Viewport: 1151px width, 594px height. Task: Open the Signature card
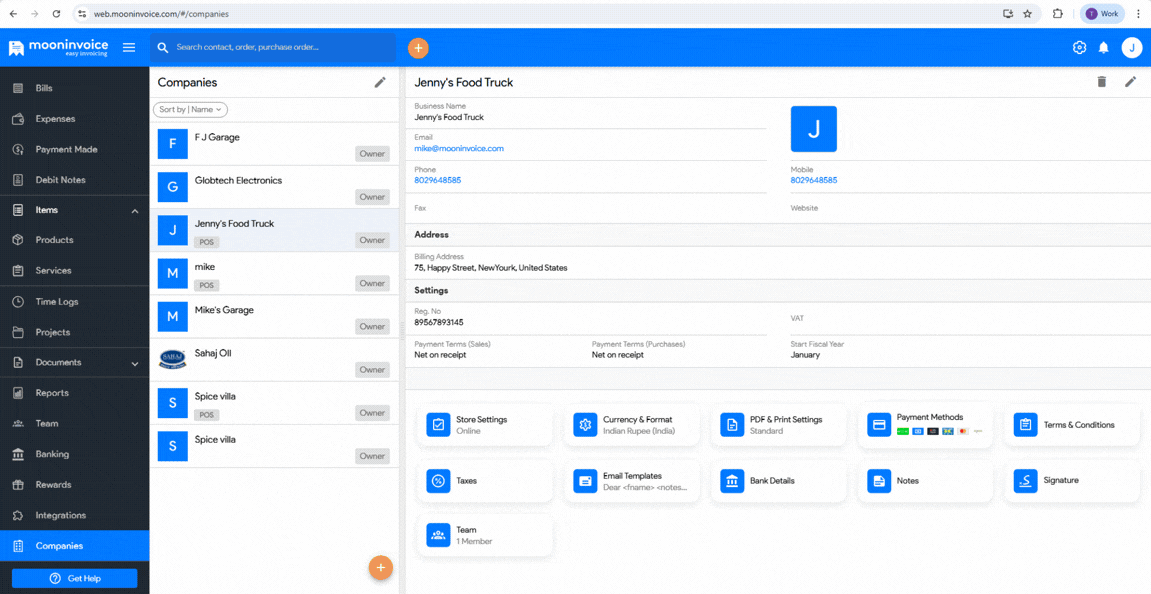[1072, 481]
